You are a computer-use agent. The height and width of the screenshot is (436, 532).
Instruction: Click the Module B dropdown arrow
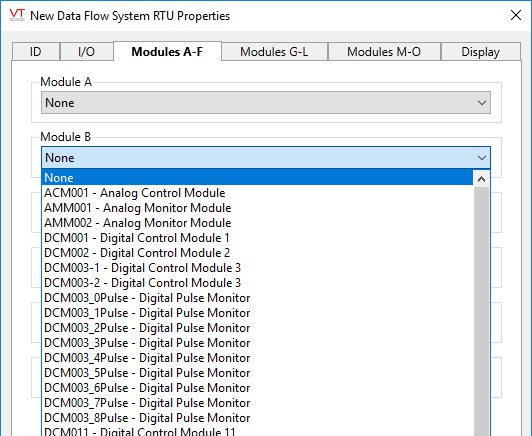coord(482,158)
